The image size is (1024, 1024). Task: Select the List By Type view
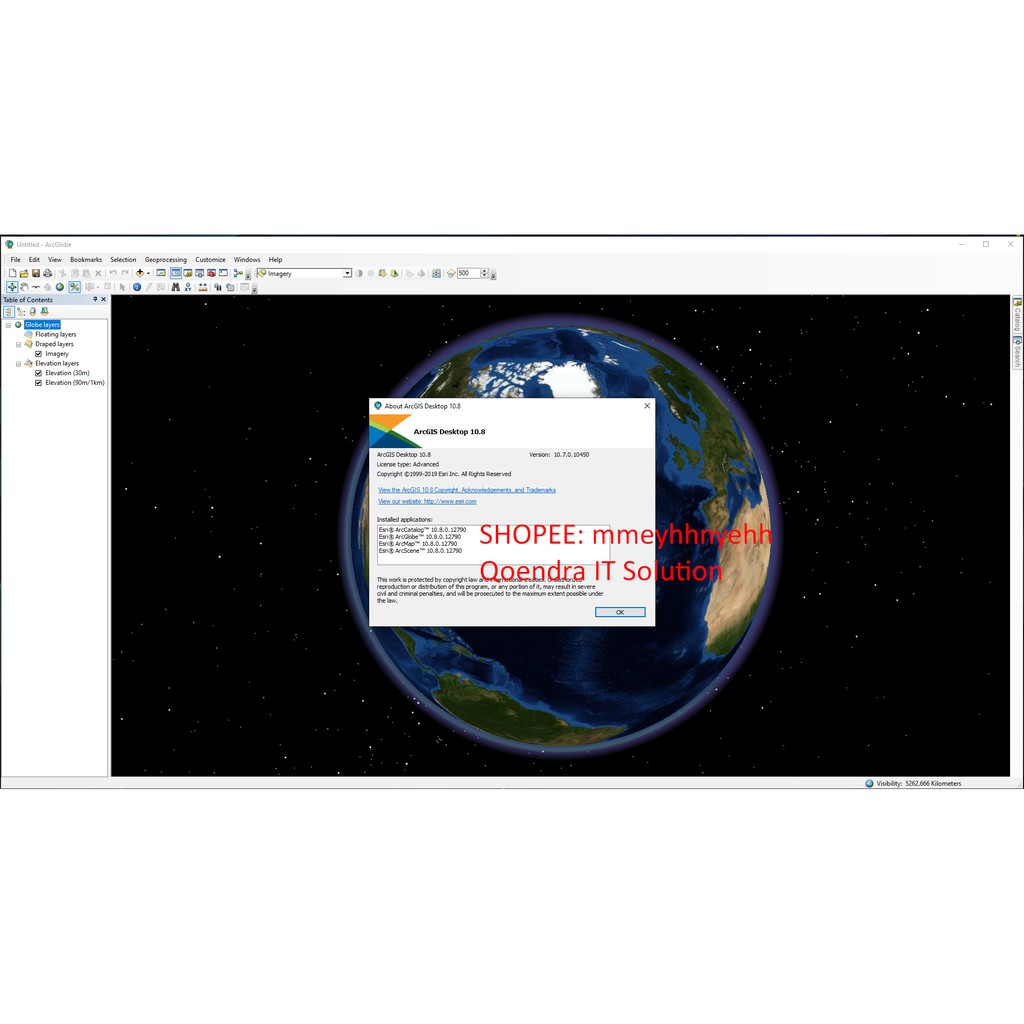(8, 312)
